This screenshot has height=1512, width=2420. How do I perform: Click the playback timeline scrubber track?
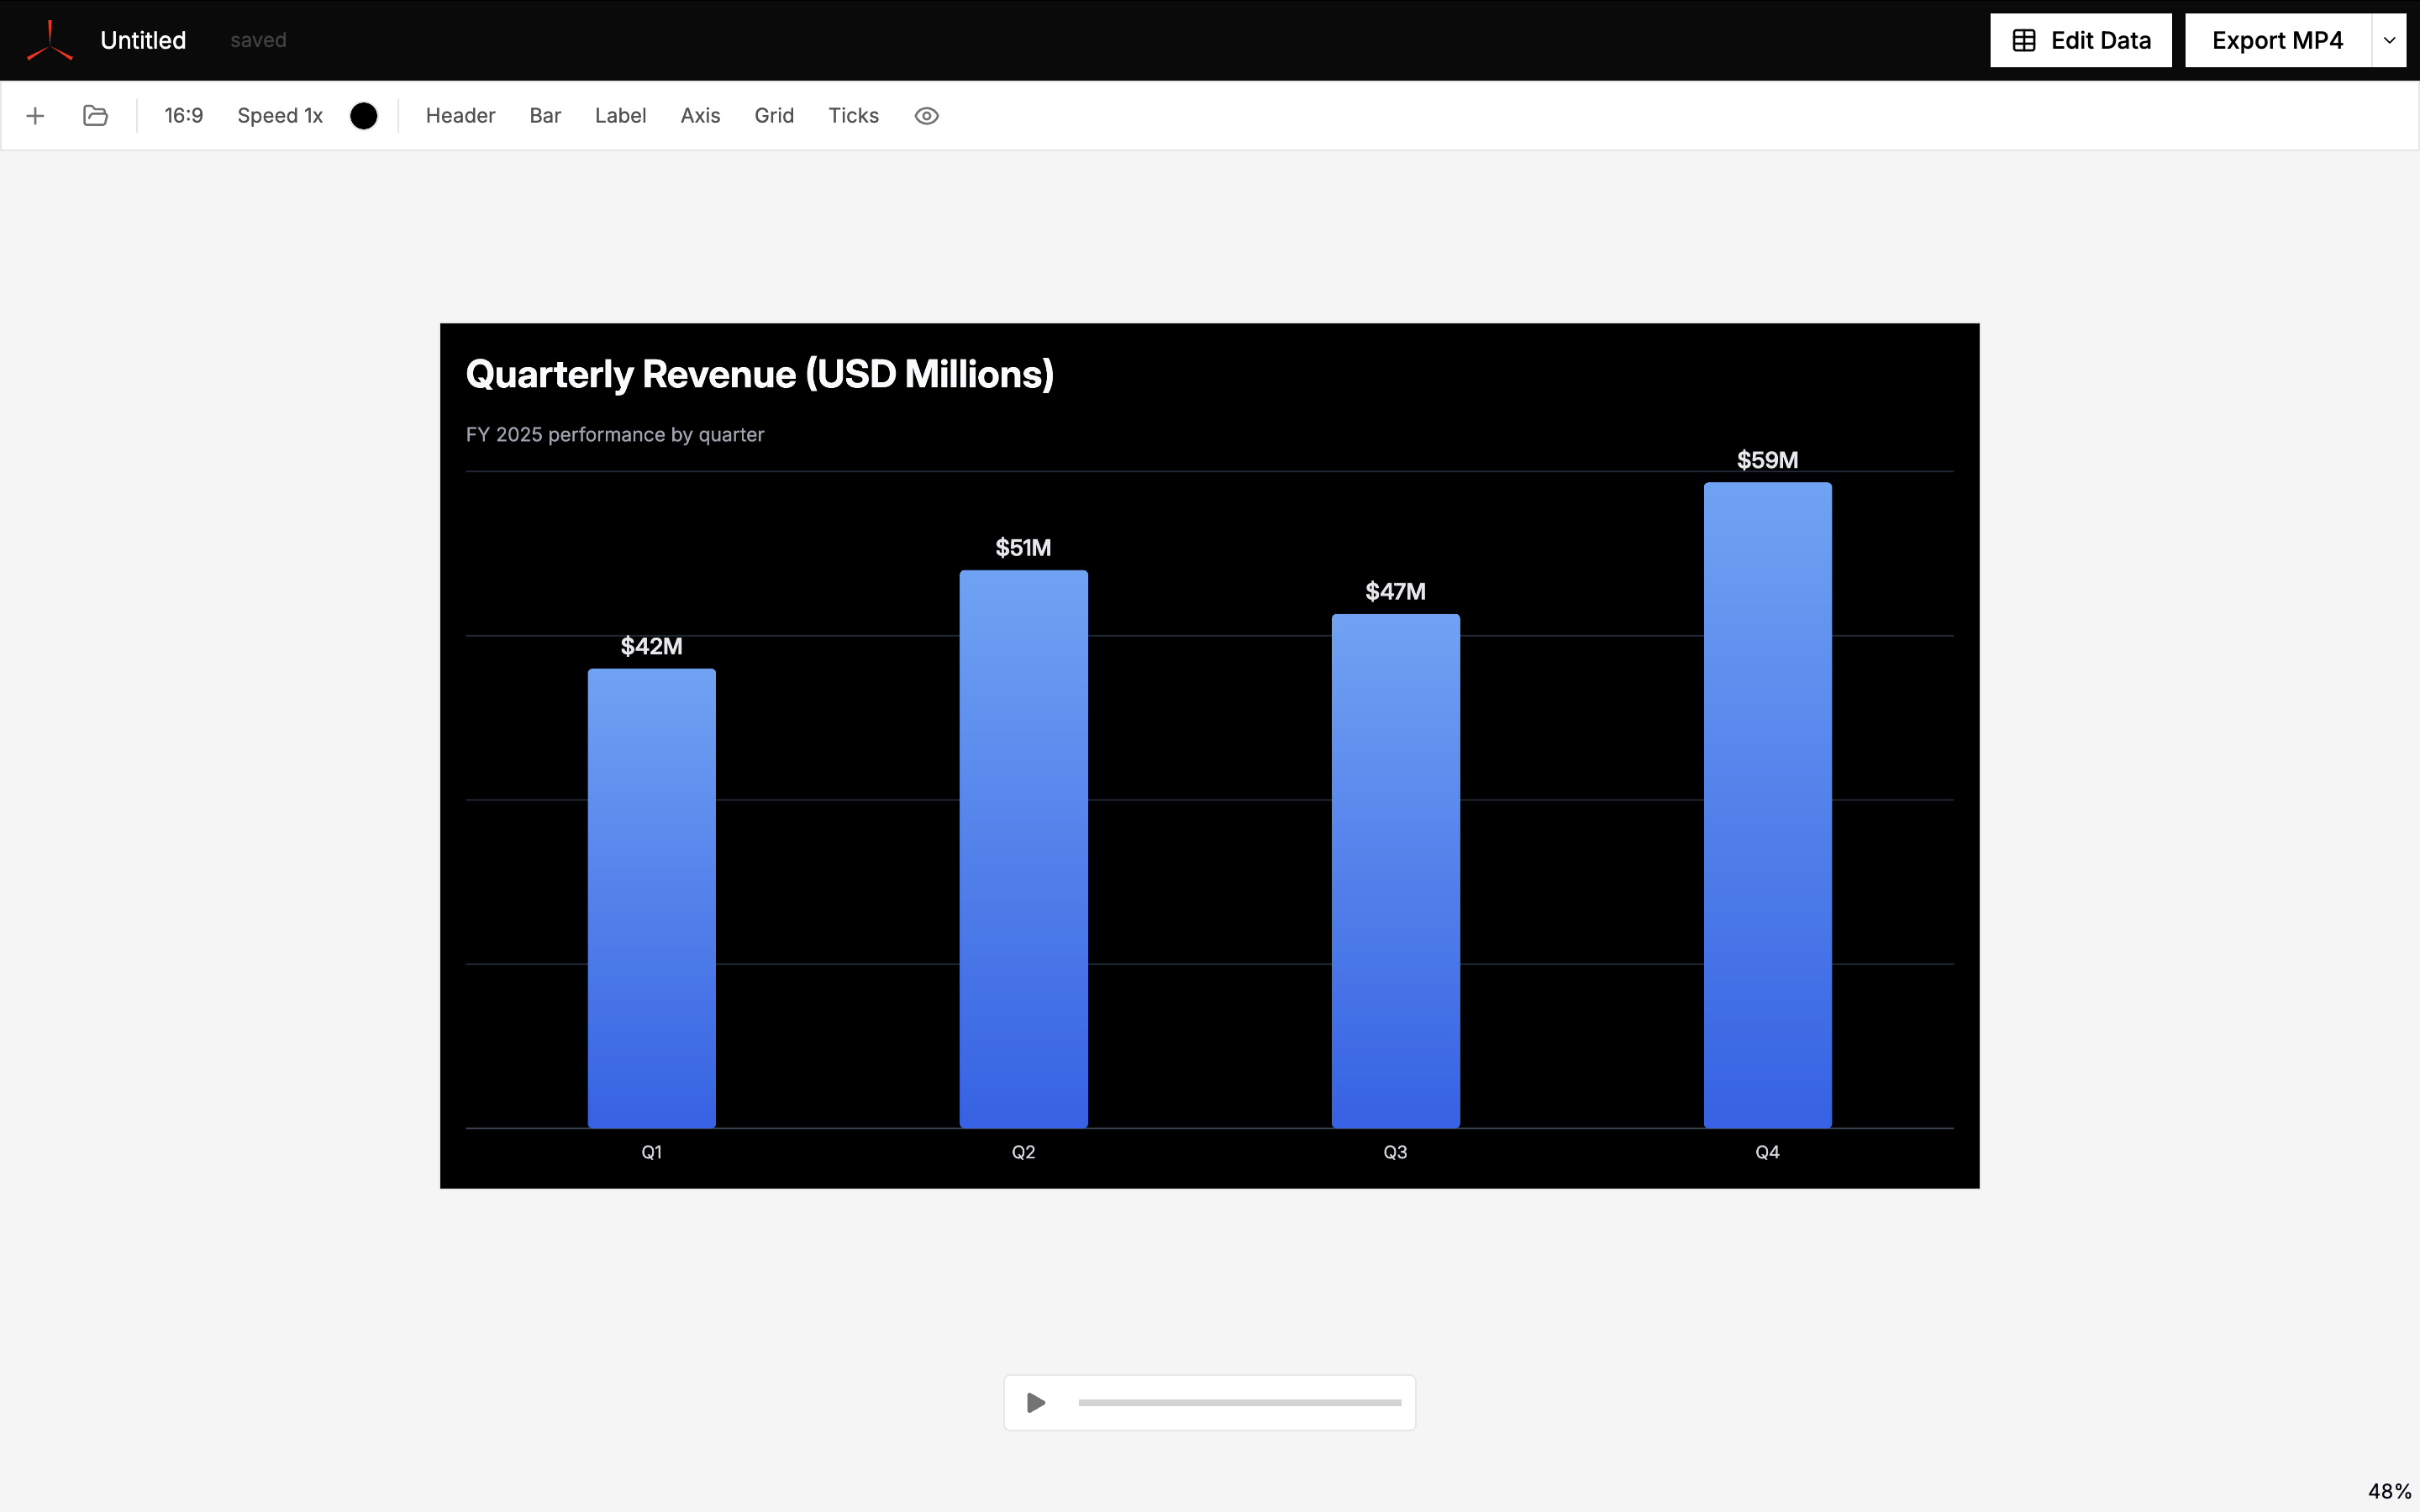click(x=1239, y=1403)
